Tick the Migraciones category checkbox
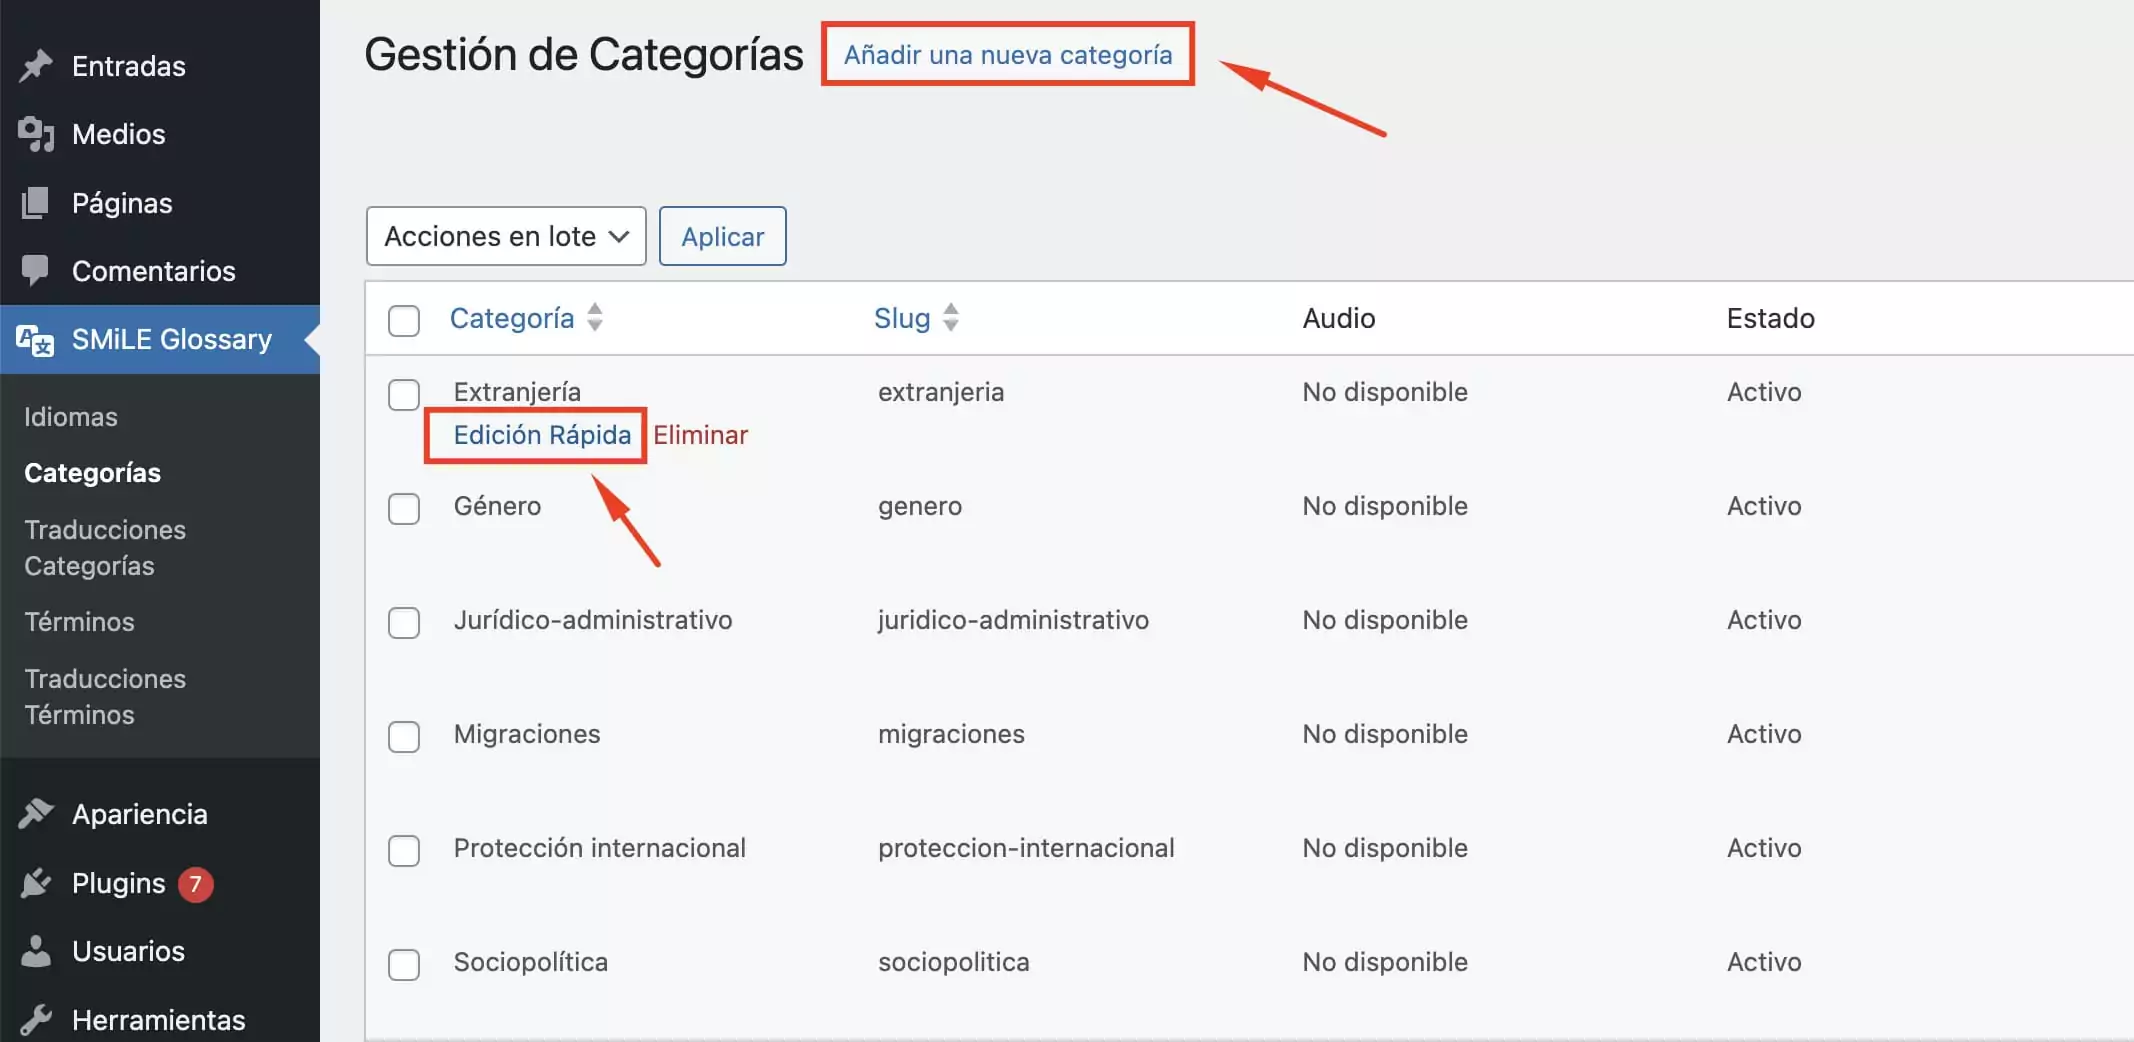Image resolution: width=2134 pixels, height=1042 pixels. [x=404, y=736]
